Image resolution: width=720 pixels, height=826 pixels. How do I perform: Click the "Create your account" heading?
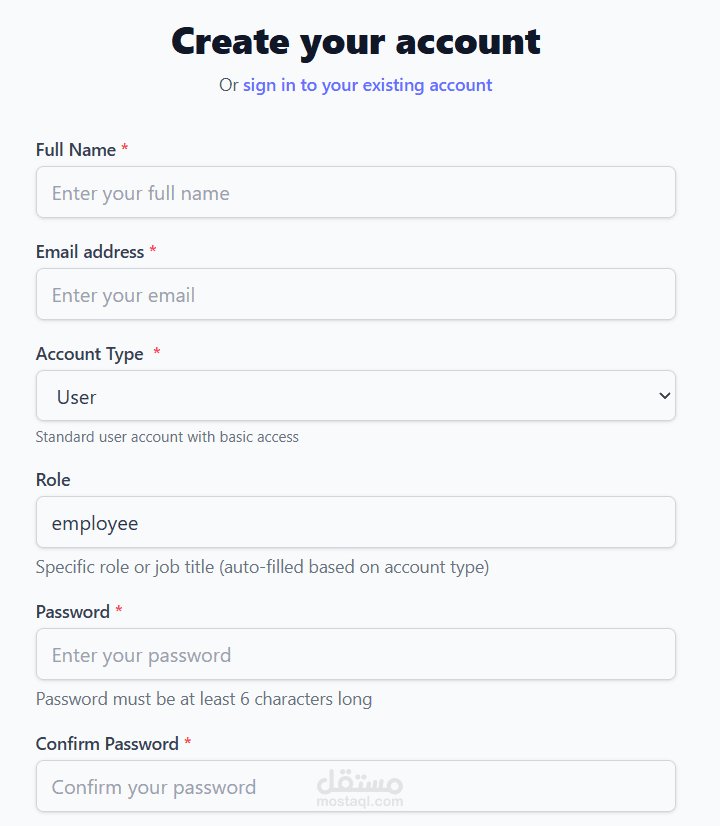click(x=356, y=41)
